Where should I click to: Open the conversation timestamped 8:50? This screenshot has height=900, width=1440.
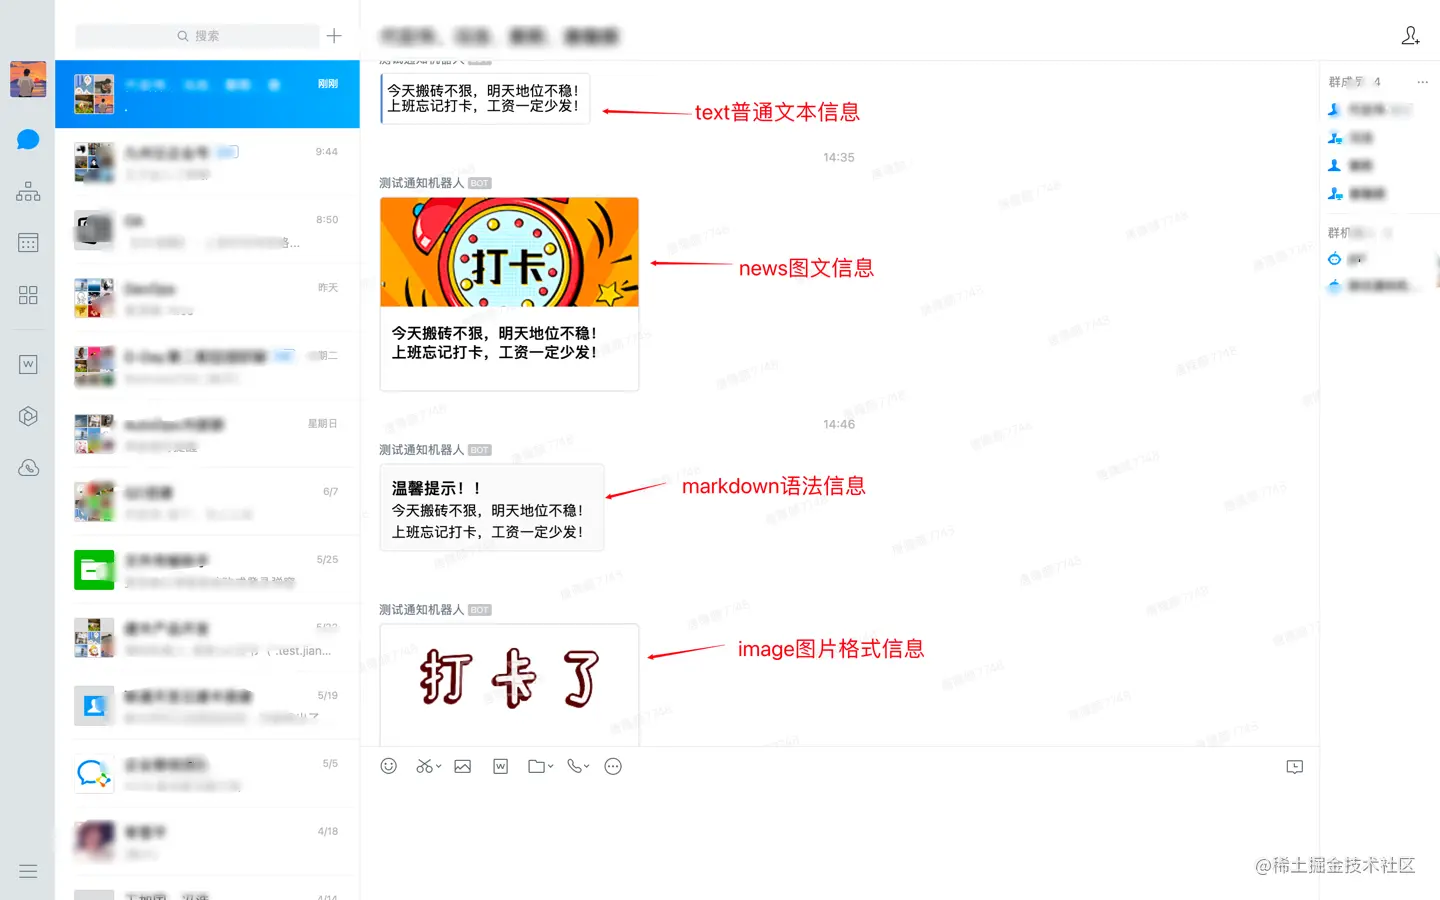[207, 230]
